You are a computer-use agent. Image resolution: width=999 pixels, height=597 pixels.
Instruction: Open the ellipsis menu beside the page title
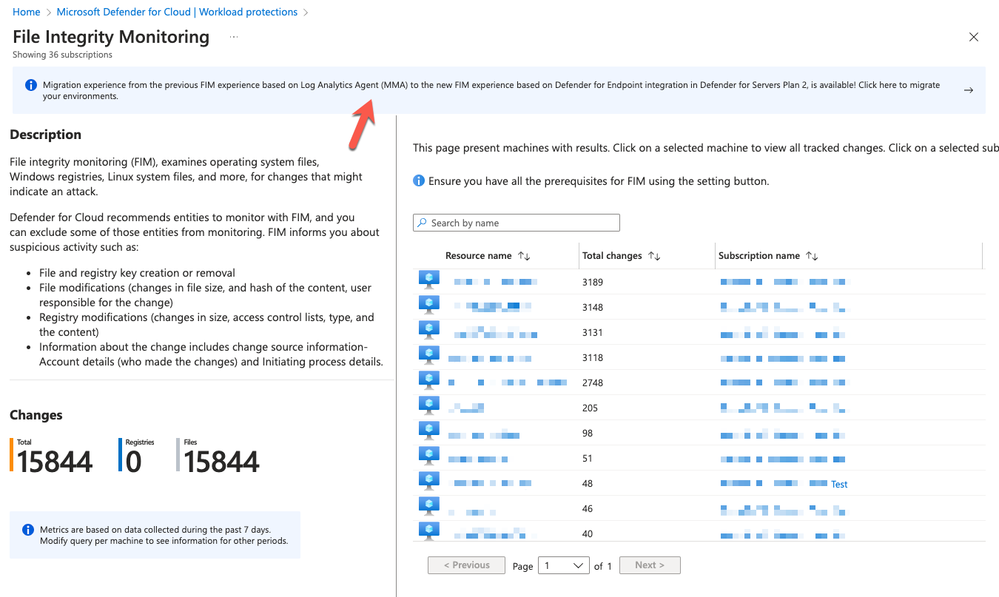[x=232, y=36]
